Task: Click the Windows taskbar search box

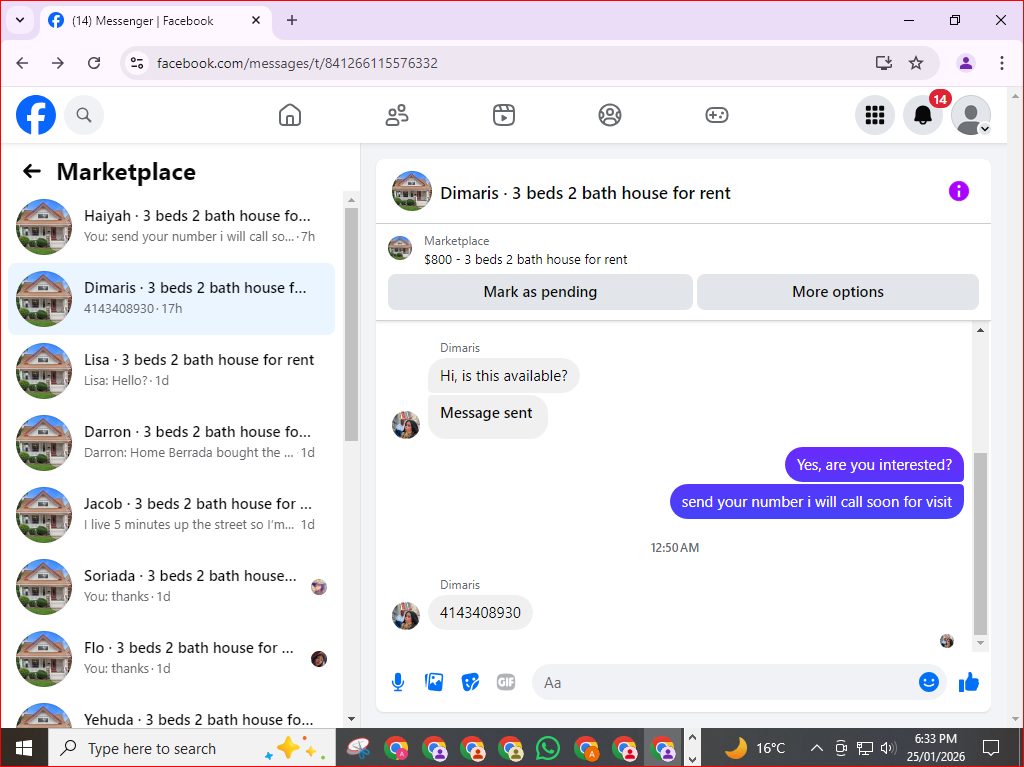Action: pos(191,748)
